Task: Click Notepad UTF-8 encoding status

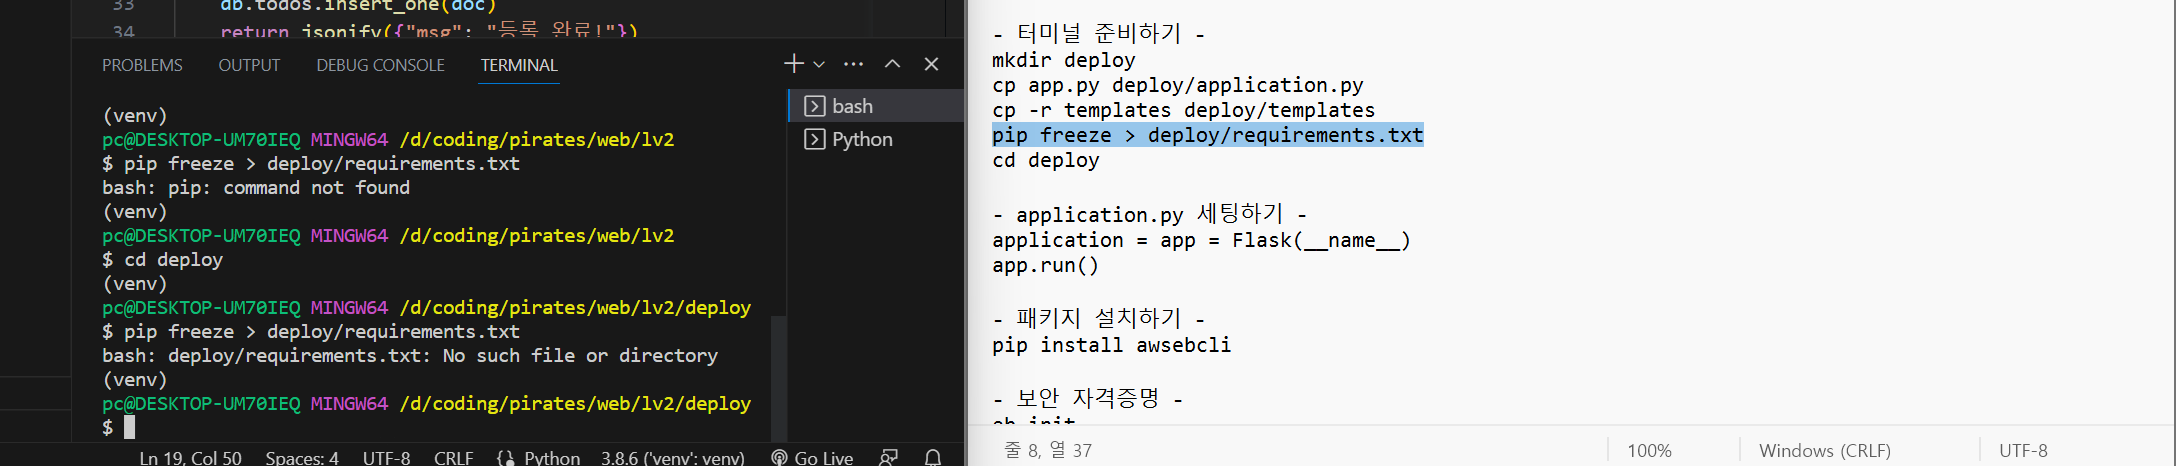Action: pos(2023,450)
